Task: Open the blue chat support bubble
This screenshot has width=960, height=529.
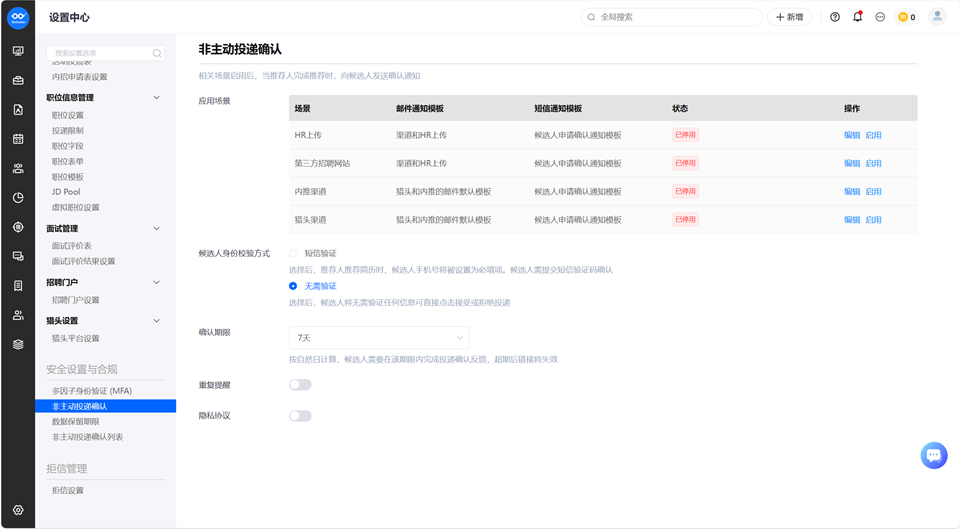Action: 934,455
